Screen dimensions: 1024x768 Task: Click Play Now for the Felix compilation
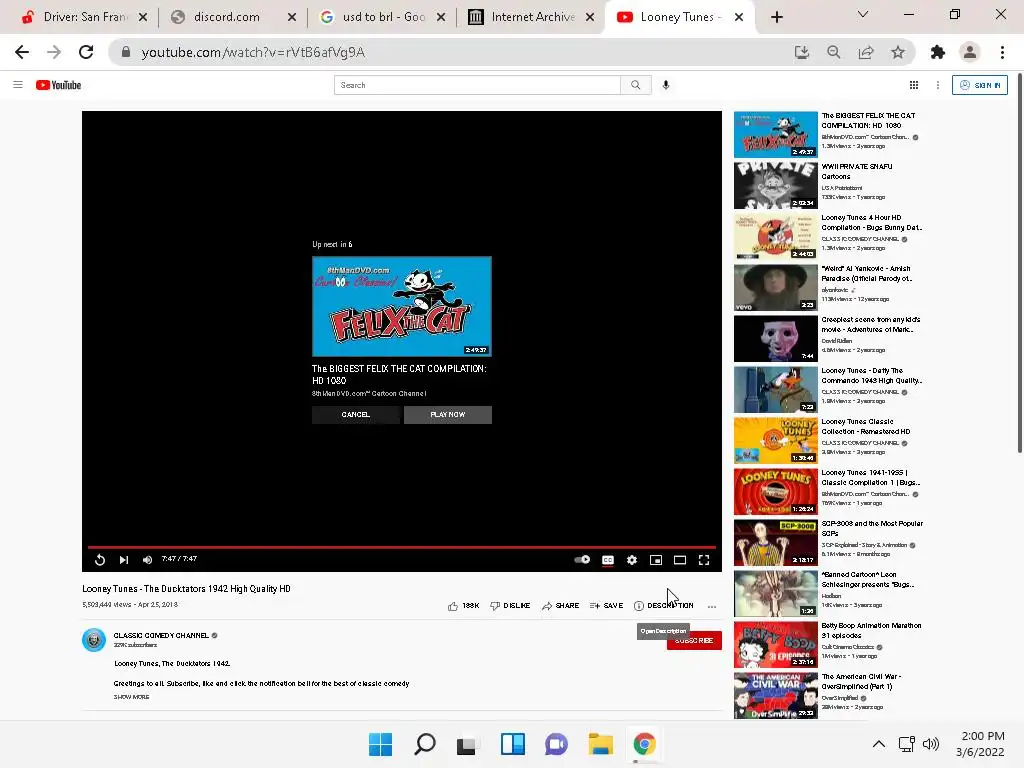[448, 415]
